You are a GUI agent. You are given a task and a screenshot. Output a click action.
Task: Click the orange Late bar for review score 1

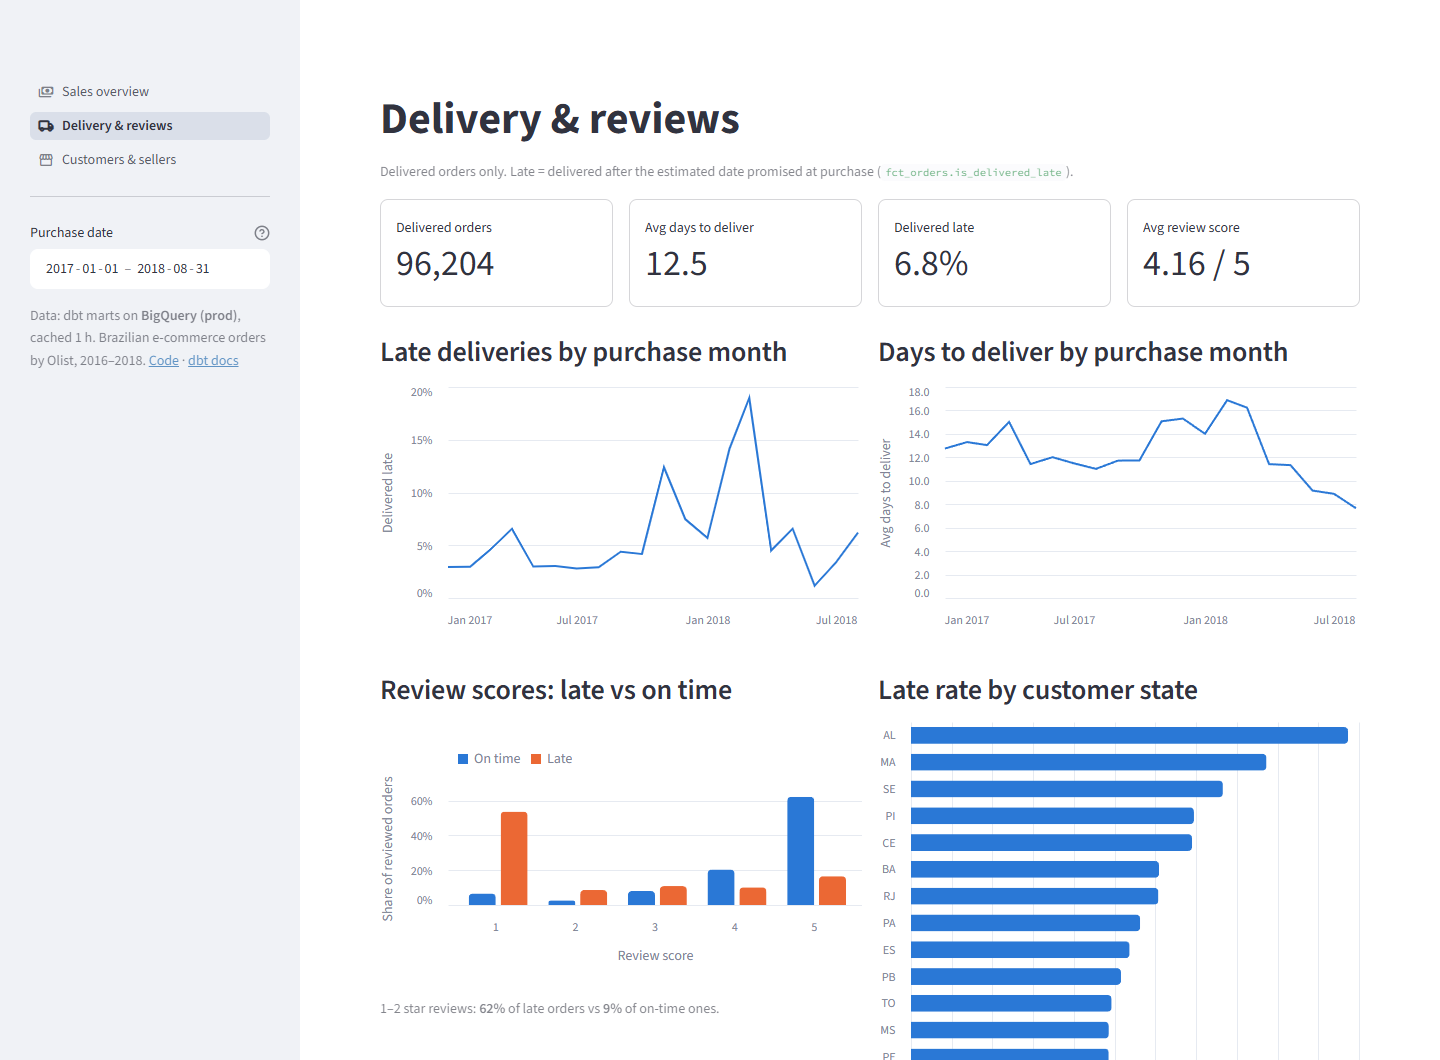point(514,858)
